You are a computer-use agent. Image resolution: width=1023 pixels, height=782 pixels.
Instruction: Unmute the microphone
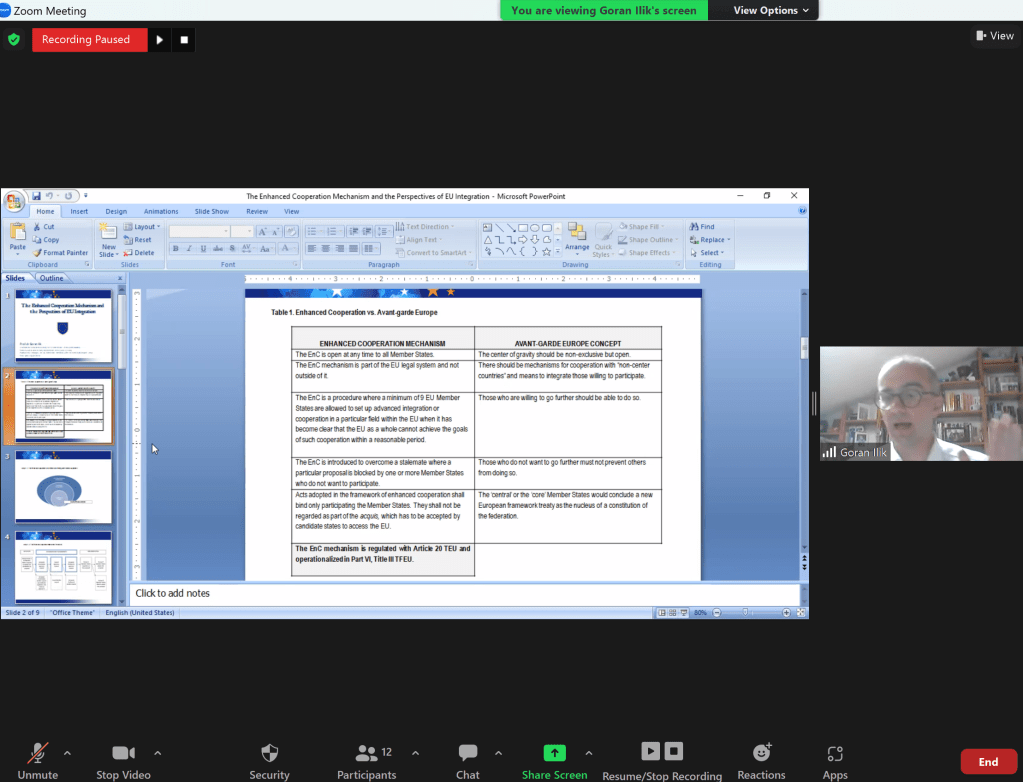[38, 753]
